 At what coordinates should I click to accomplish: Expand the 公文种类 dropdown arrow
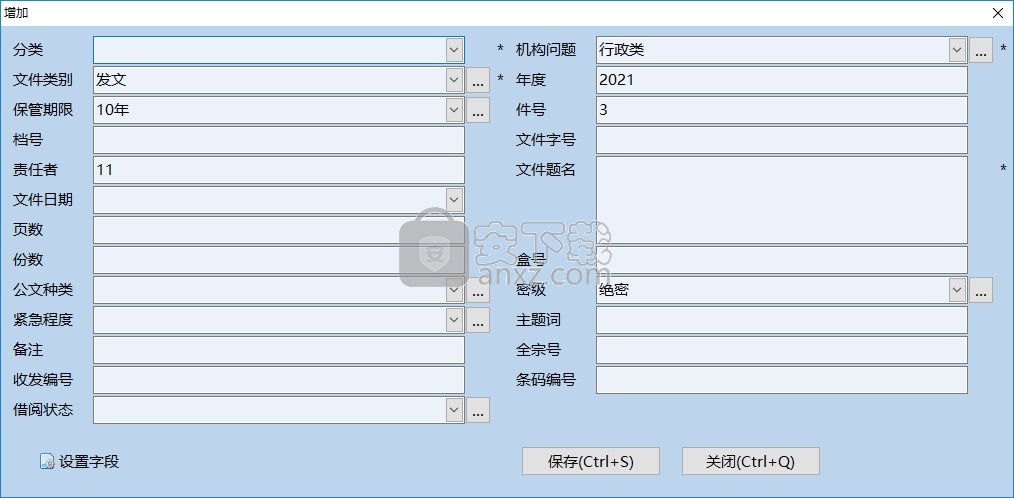(454, 292)
